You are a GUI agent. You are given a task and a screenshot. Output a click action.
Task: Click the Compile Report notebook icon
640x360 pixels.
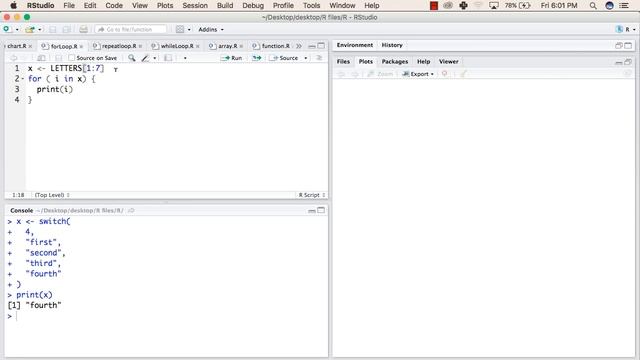(x=168, y=58)
